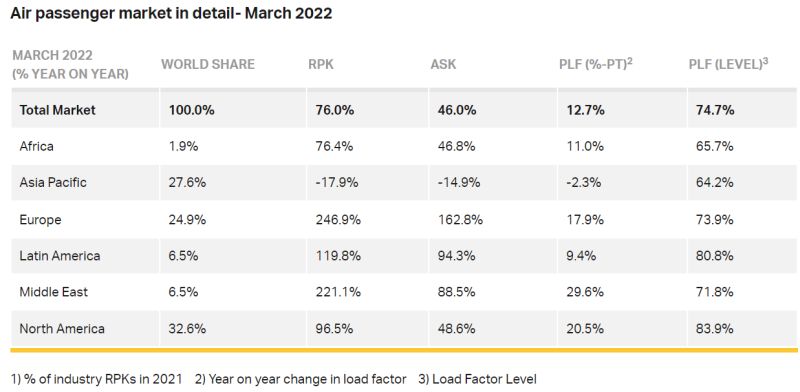The width and height of the screenshot is (800, 392).
Task: Click the PLF (LEVEL) column header
Action: click(729, 64)
